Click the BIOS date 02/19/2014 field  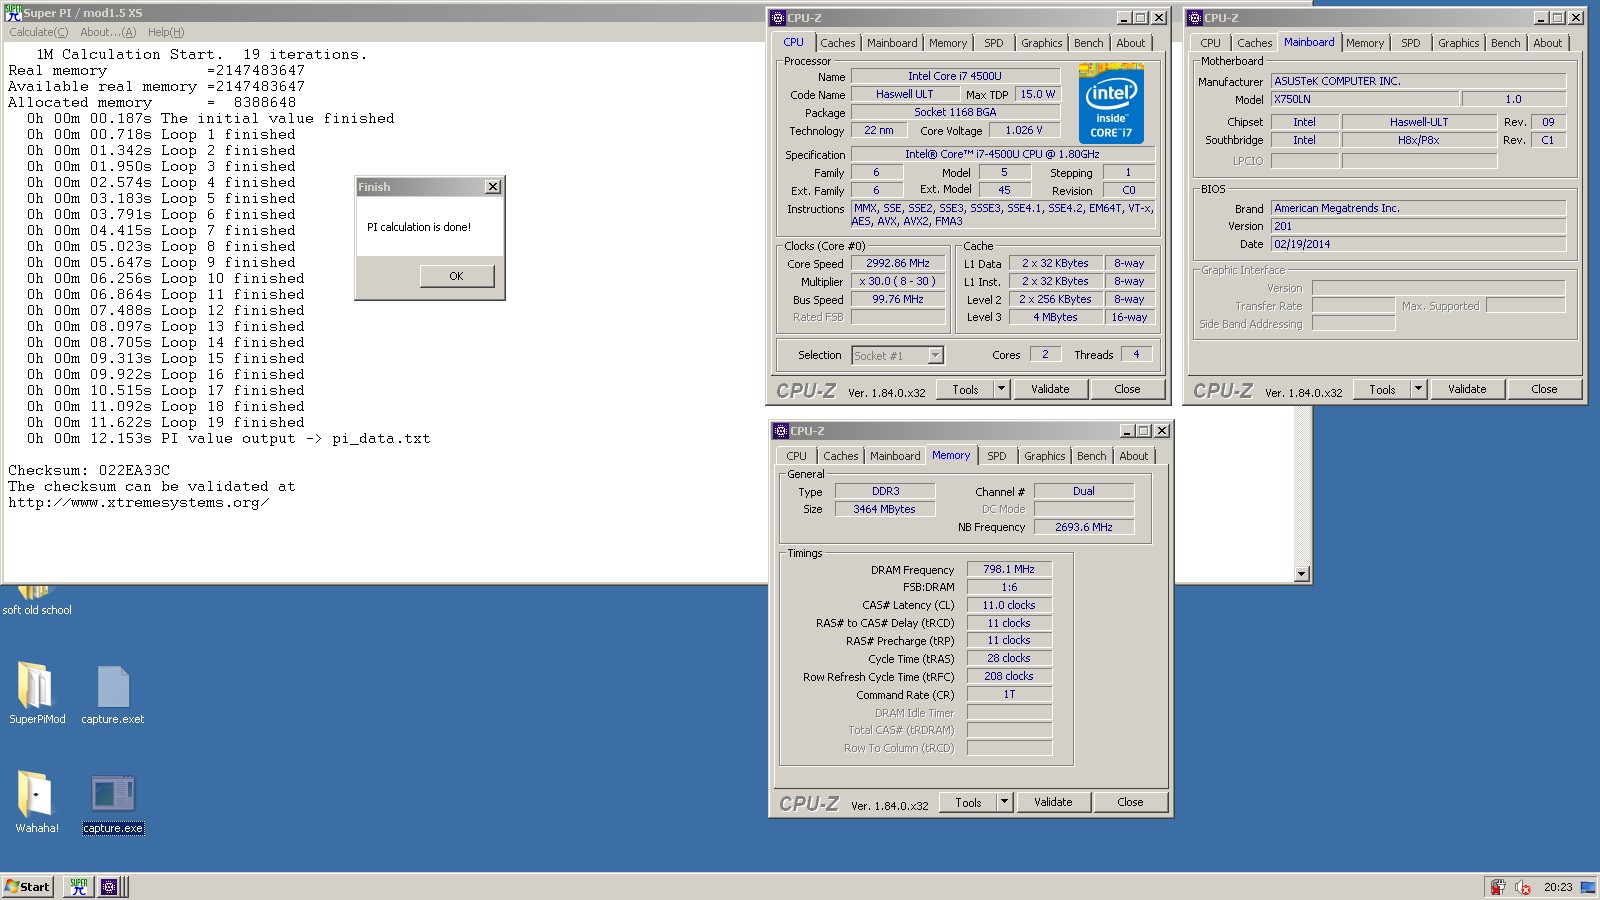1418,244
